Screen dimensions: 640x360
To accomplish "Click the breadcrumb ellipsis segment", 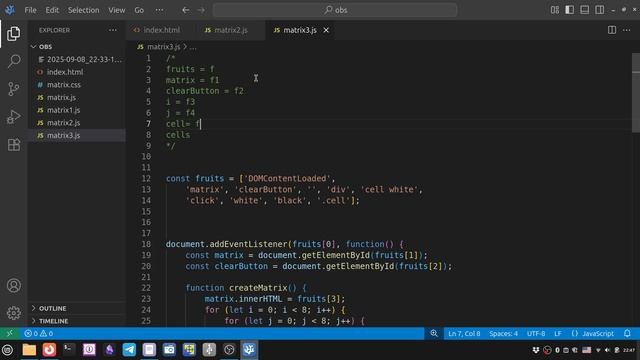I will coord(193,47).
